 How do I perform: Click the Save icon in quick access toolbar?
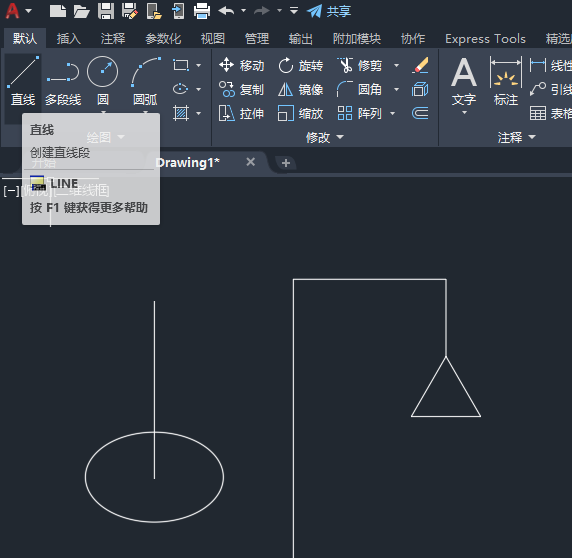pyautogui.click(x=106, y=11)
